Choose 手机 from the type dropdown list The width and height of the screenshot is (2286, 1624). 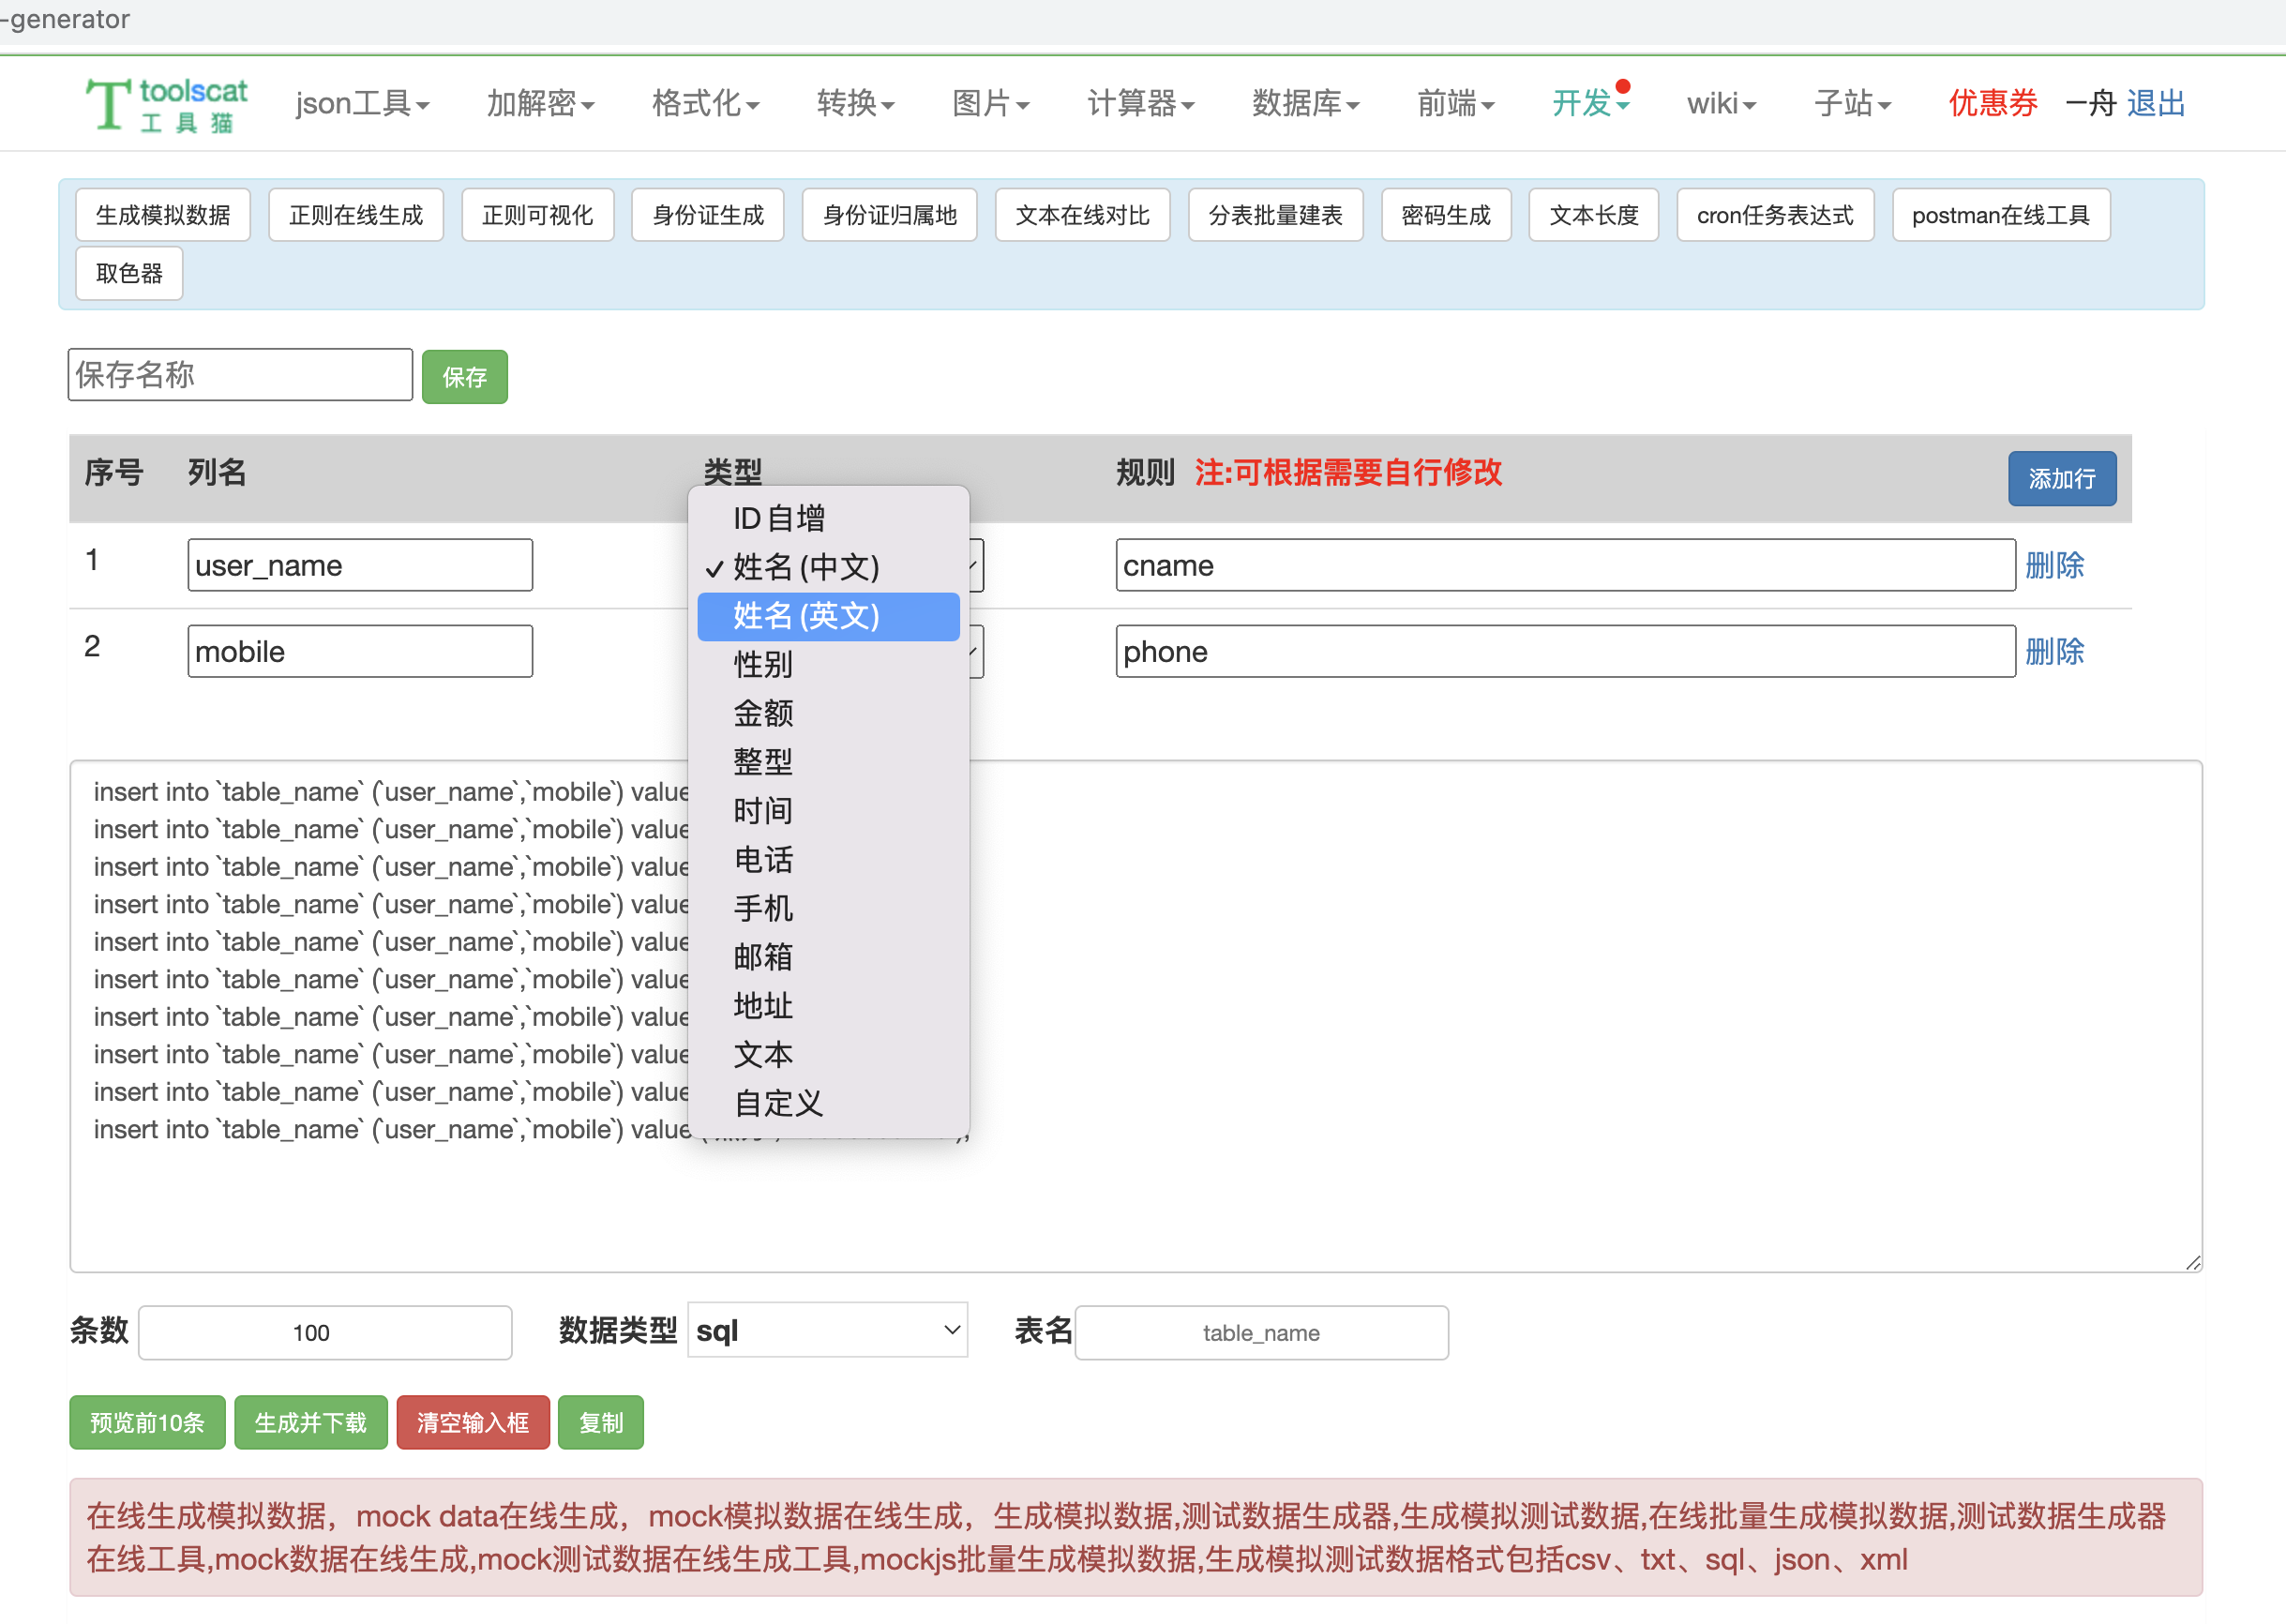click(x=763, y=908)
